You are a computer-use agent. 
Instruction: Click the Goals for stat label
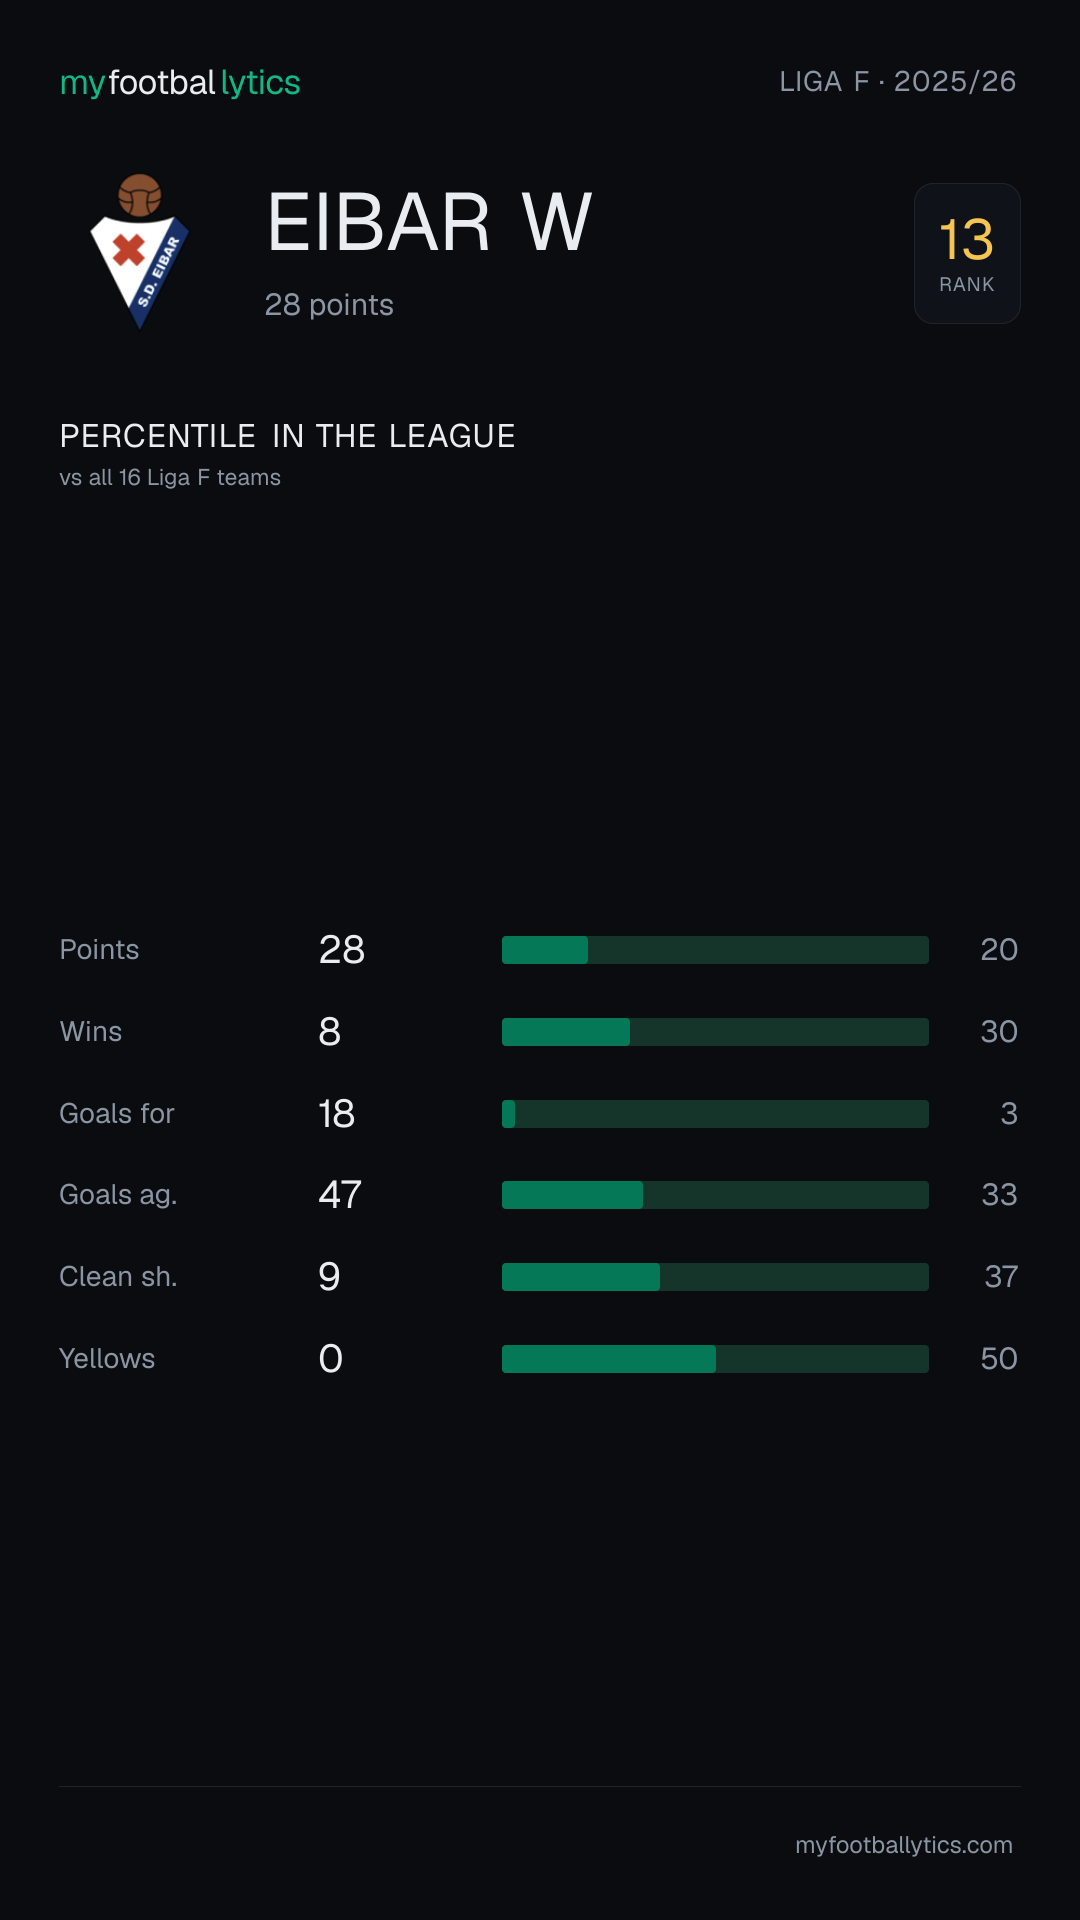click(117, 1114)
